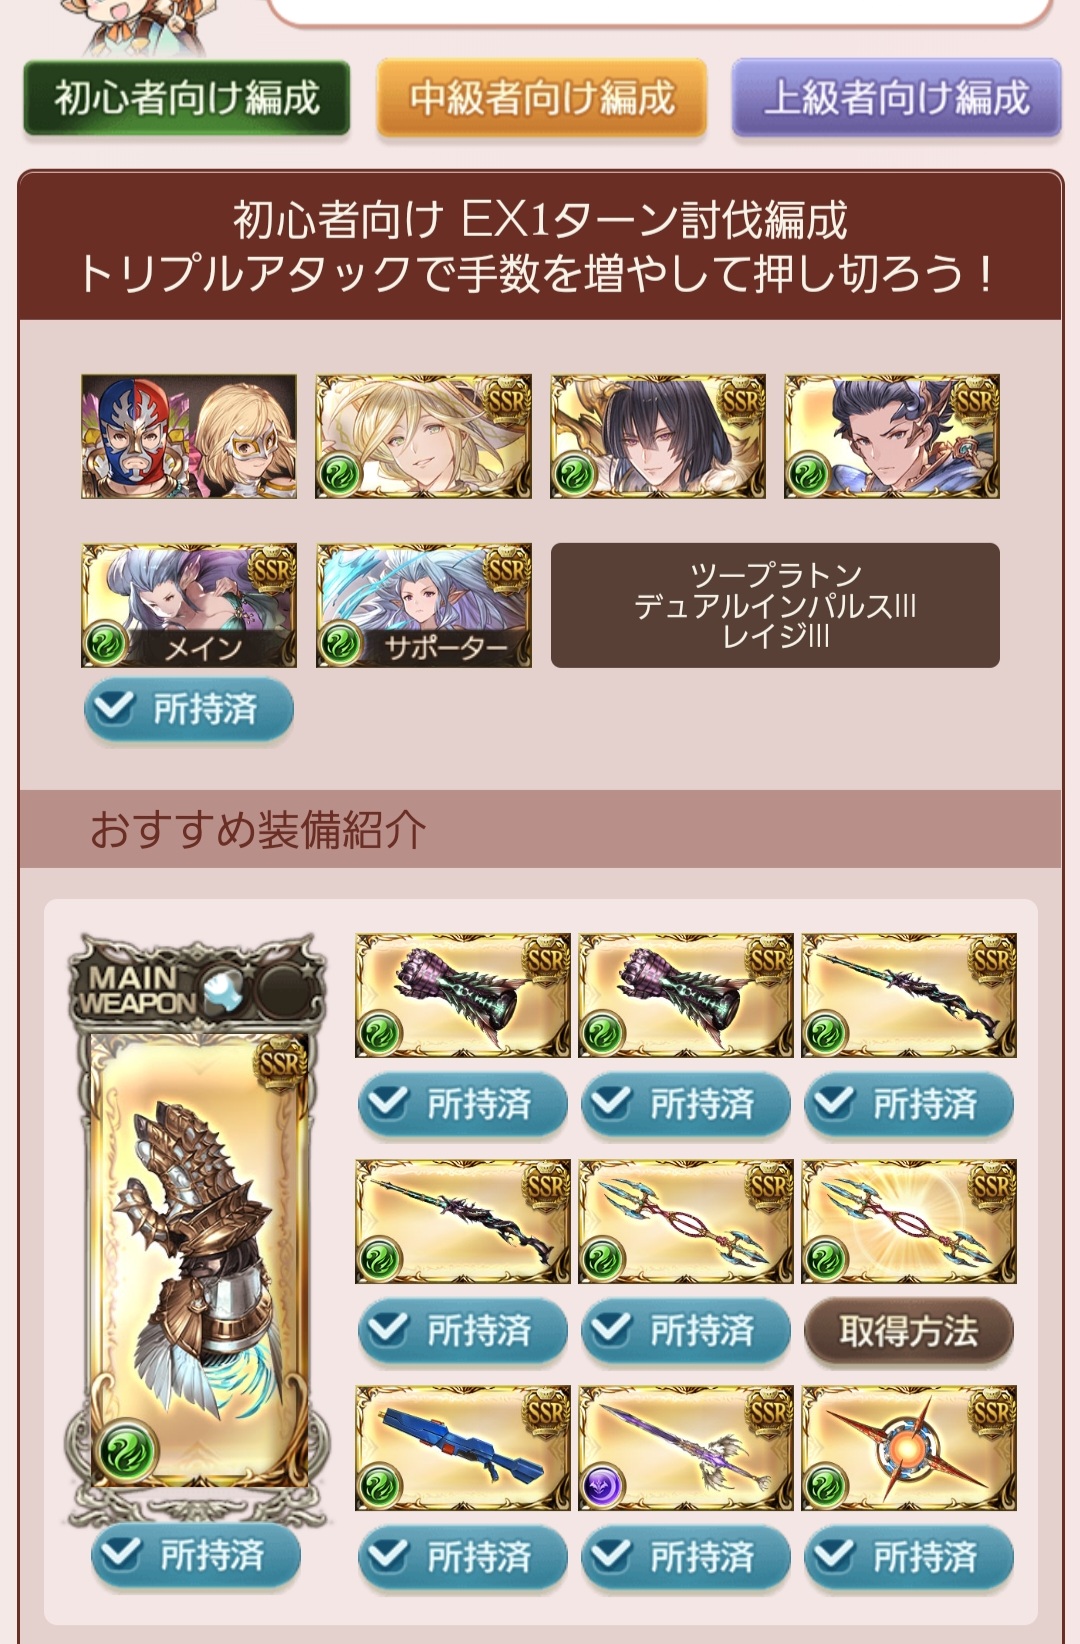Switch to 初心者向け編成 tab
The height and width of the screenshot is (1644, 1080).
click(187, 98)
